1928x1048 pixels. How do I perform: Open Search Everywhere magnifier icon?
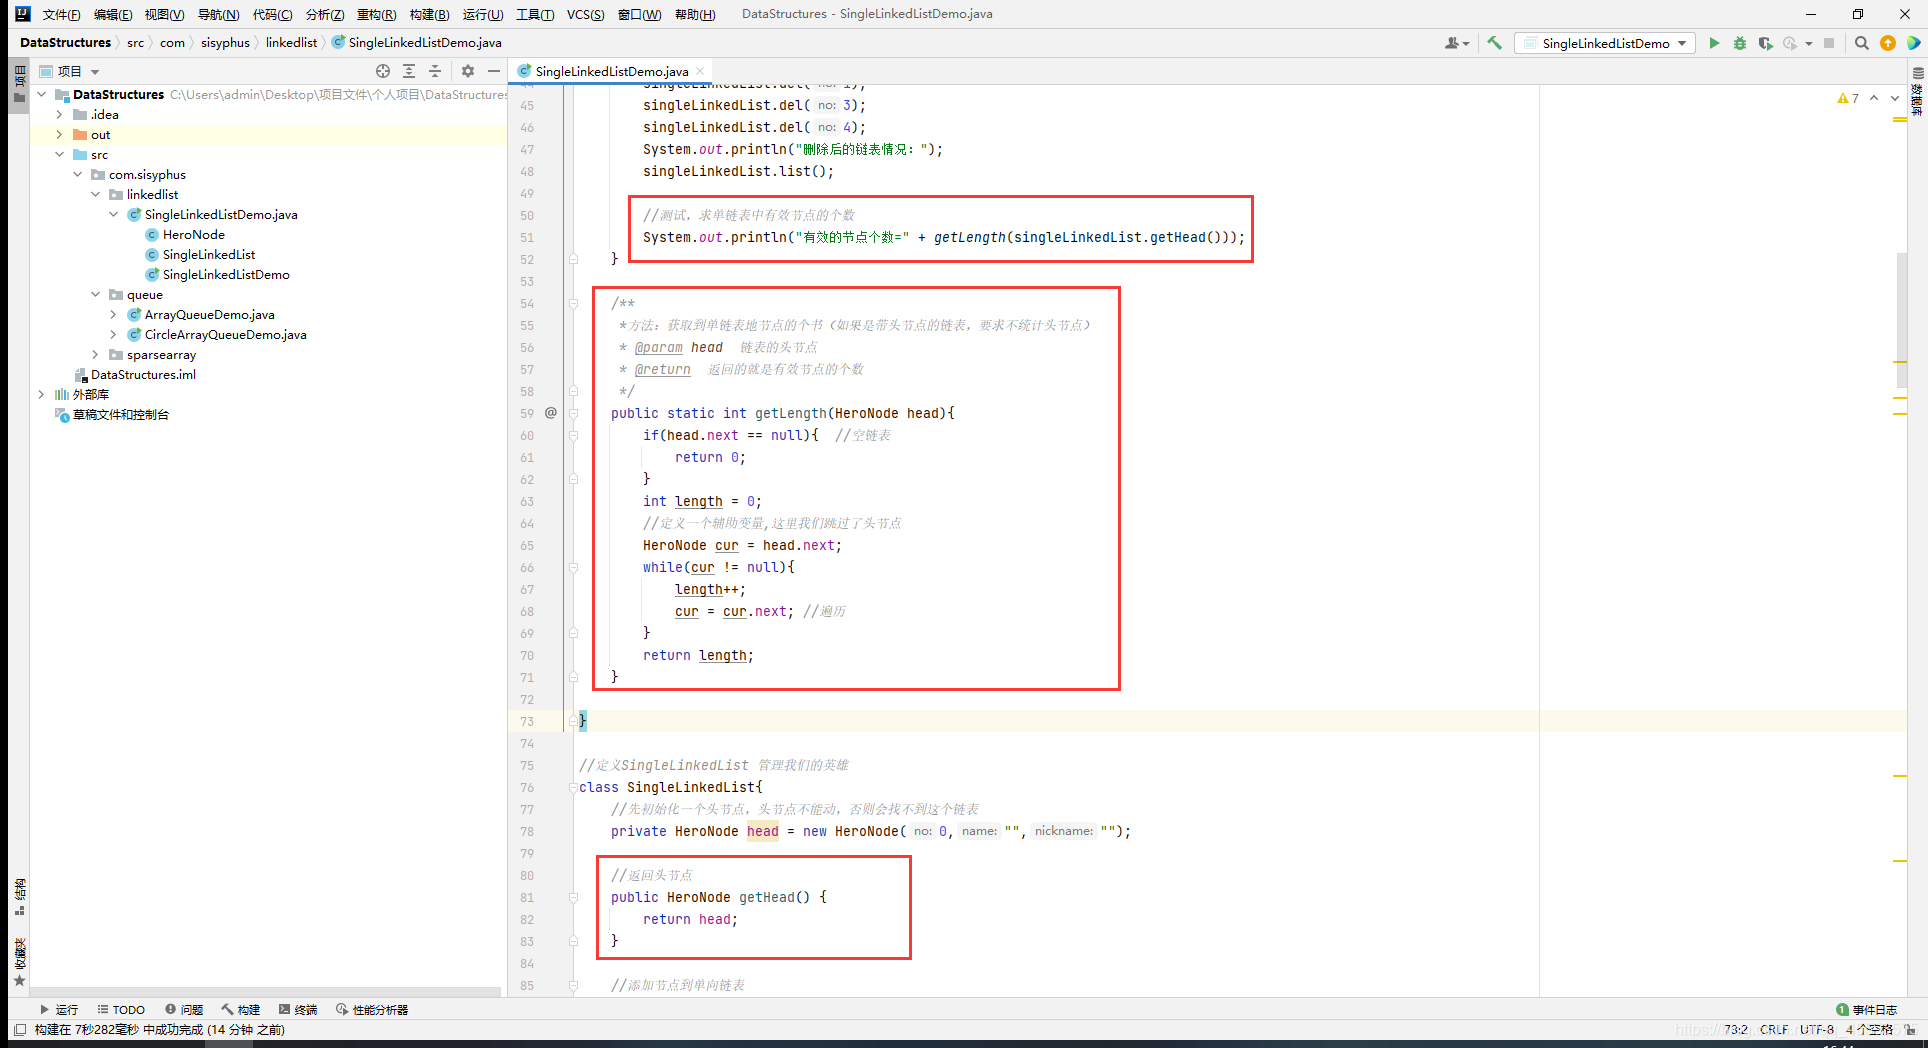pos(1861,43)
